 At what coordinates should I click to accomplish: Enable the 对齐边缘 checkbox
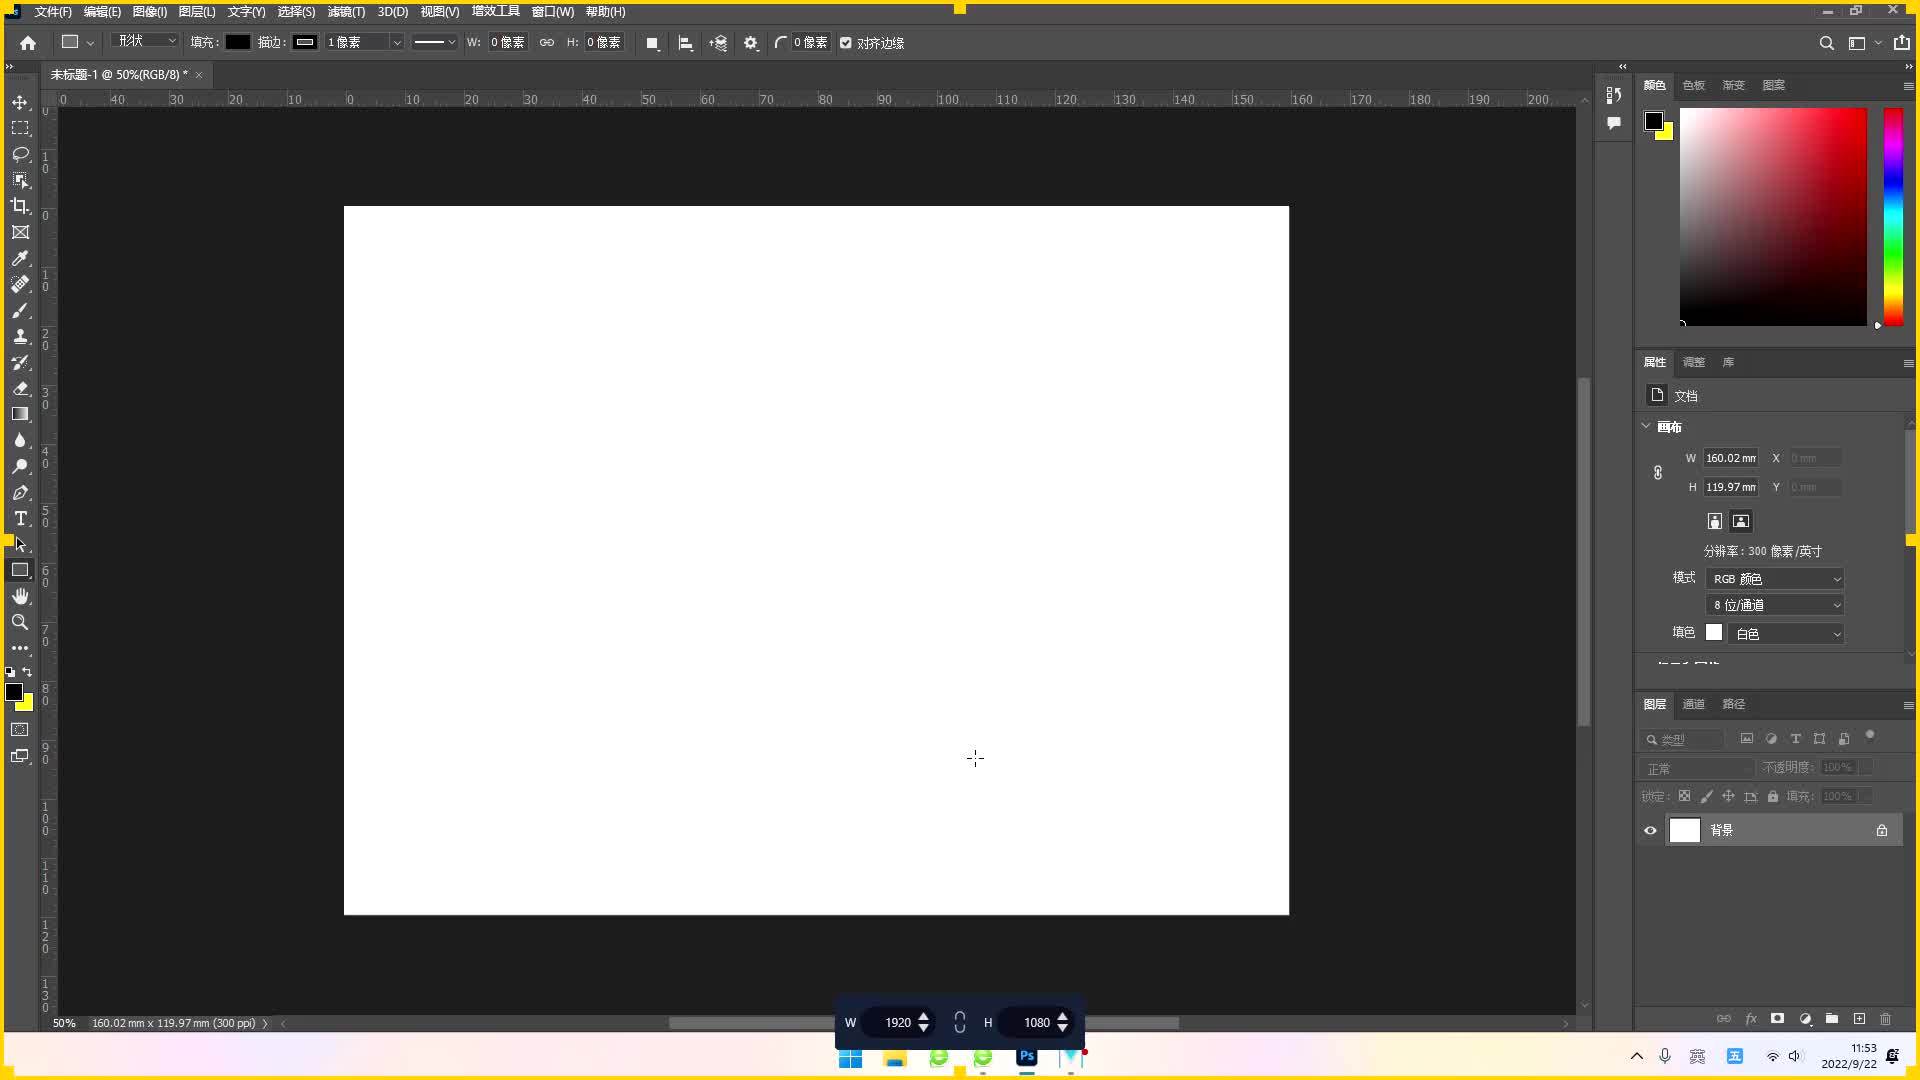[x=846, y=43]
